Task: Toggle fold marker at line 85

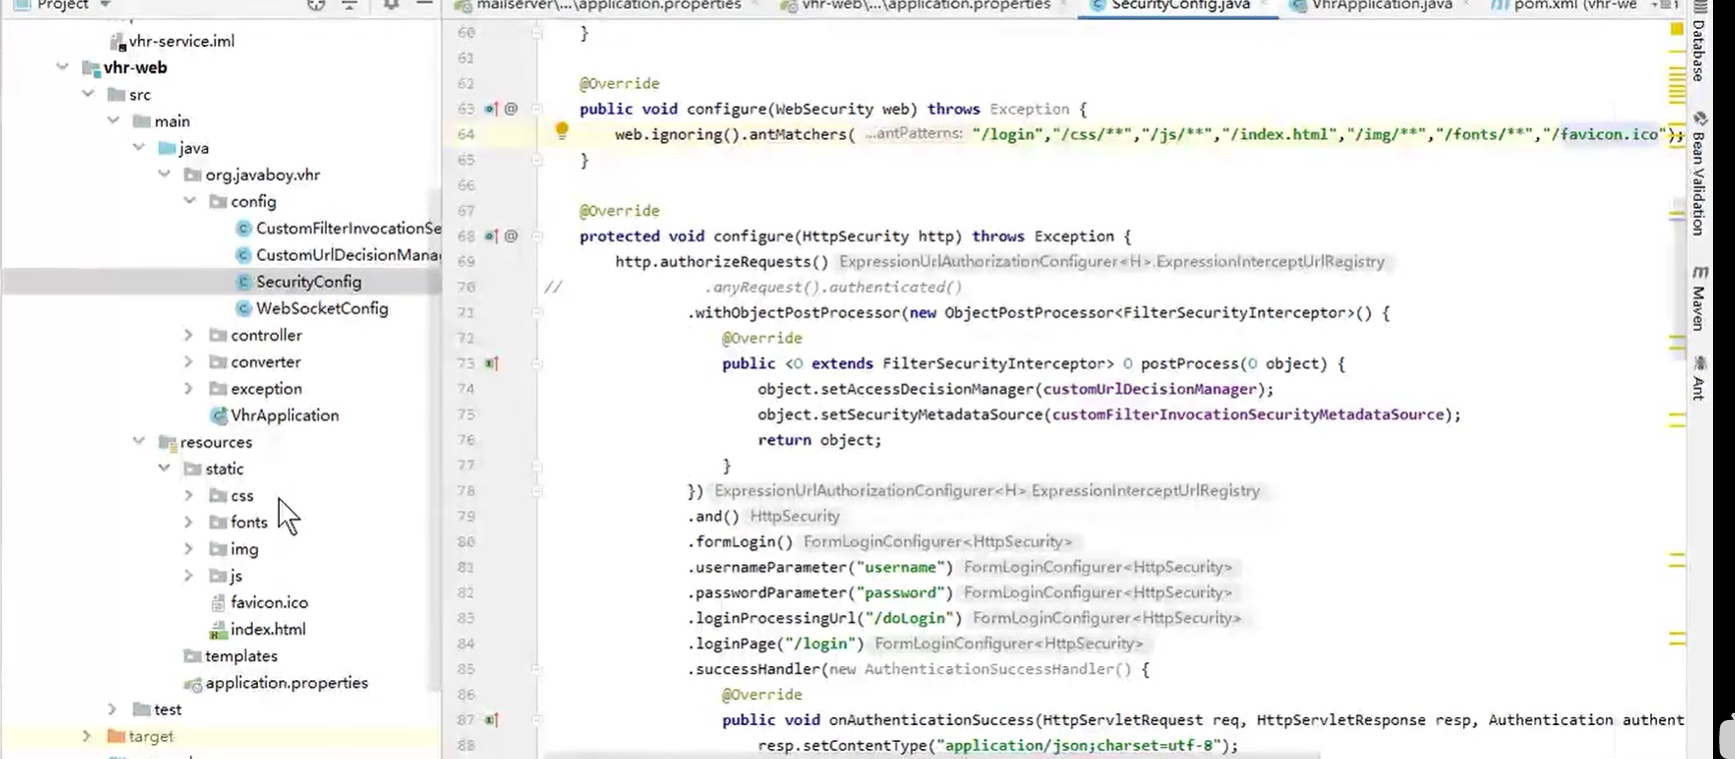Action: pyautogui.click(x=537, y=668)
